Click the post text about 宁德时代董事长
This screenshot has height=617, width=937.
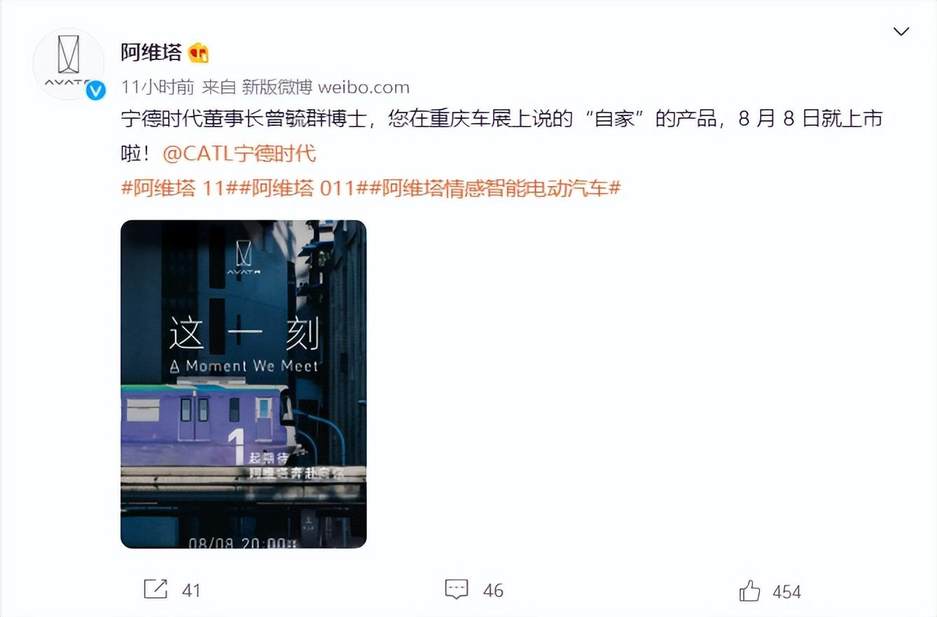[x=501, y=136]
